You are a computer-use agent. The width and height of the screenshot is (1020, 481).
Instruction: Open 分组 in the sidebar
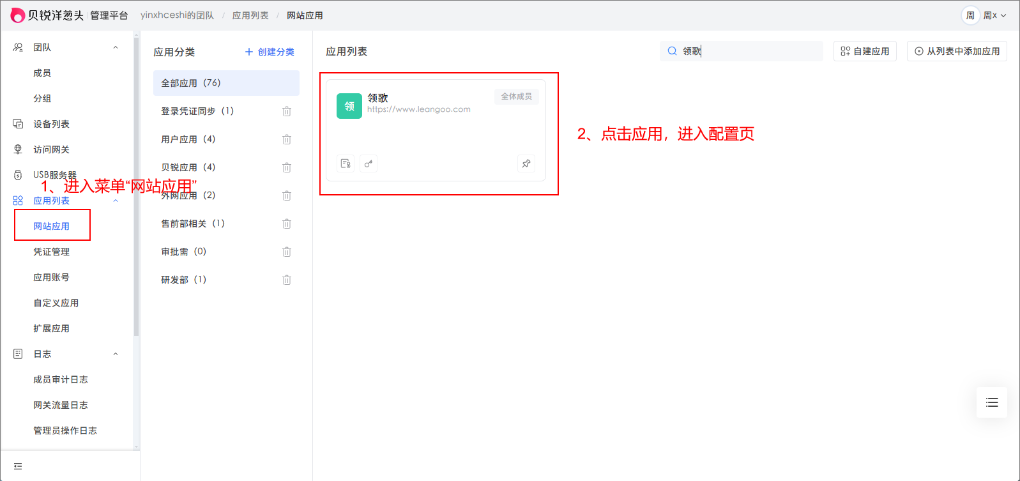click(x=42, y=98)
